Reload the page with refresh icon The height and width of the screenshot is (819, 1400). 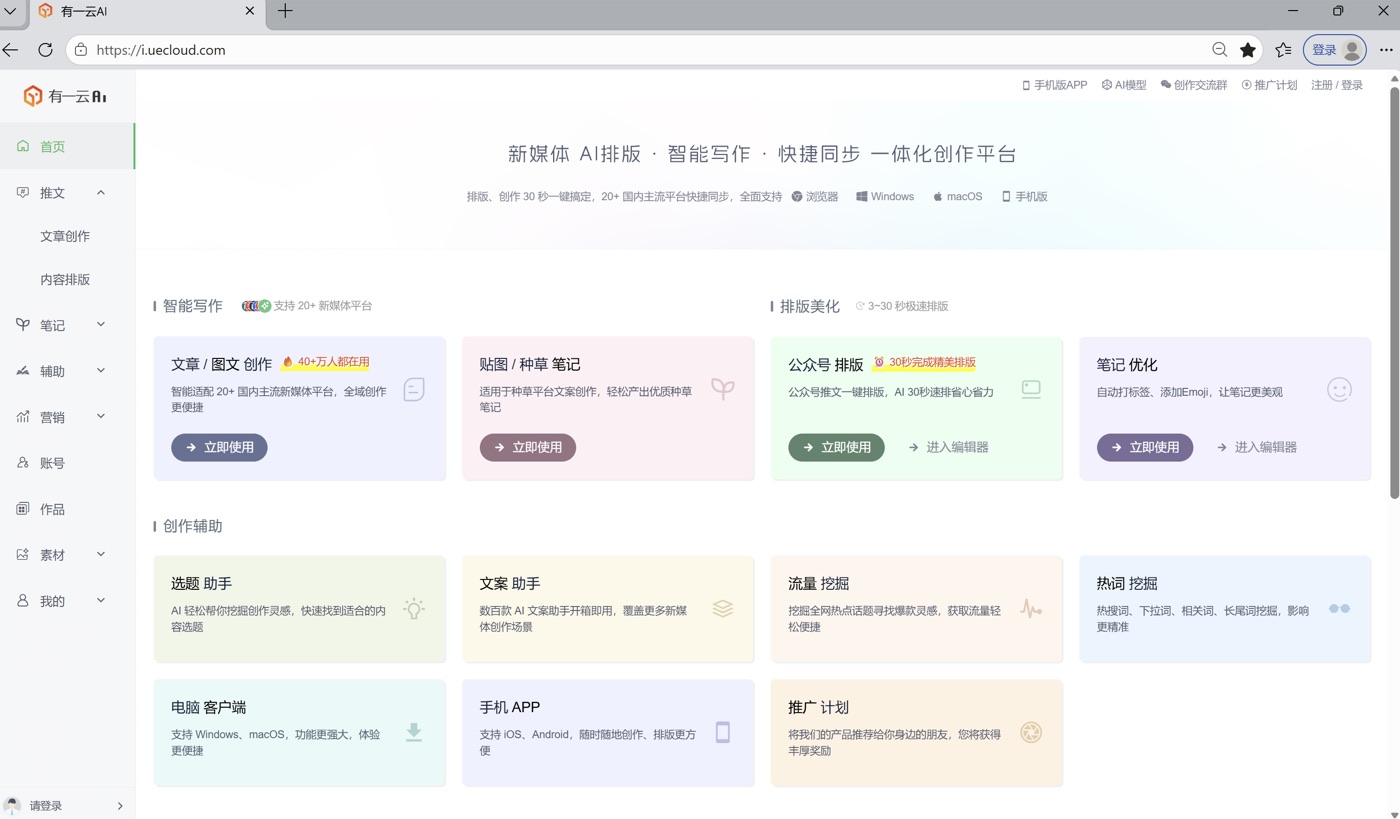[x=45, y=50]
